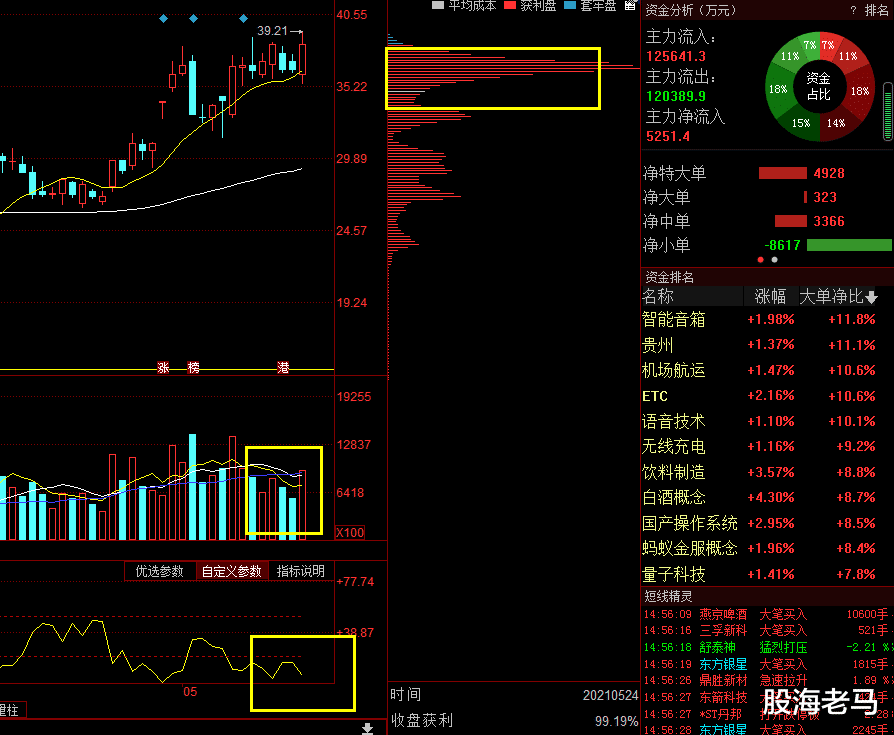This screenshot has height=735, width=894.
Task: Click 三孚新科 in the 短线精灵 list
Action: [723, 631]
